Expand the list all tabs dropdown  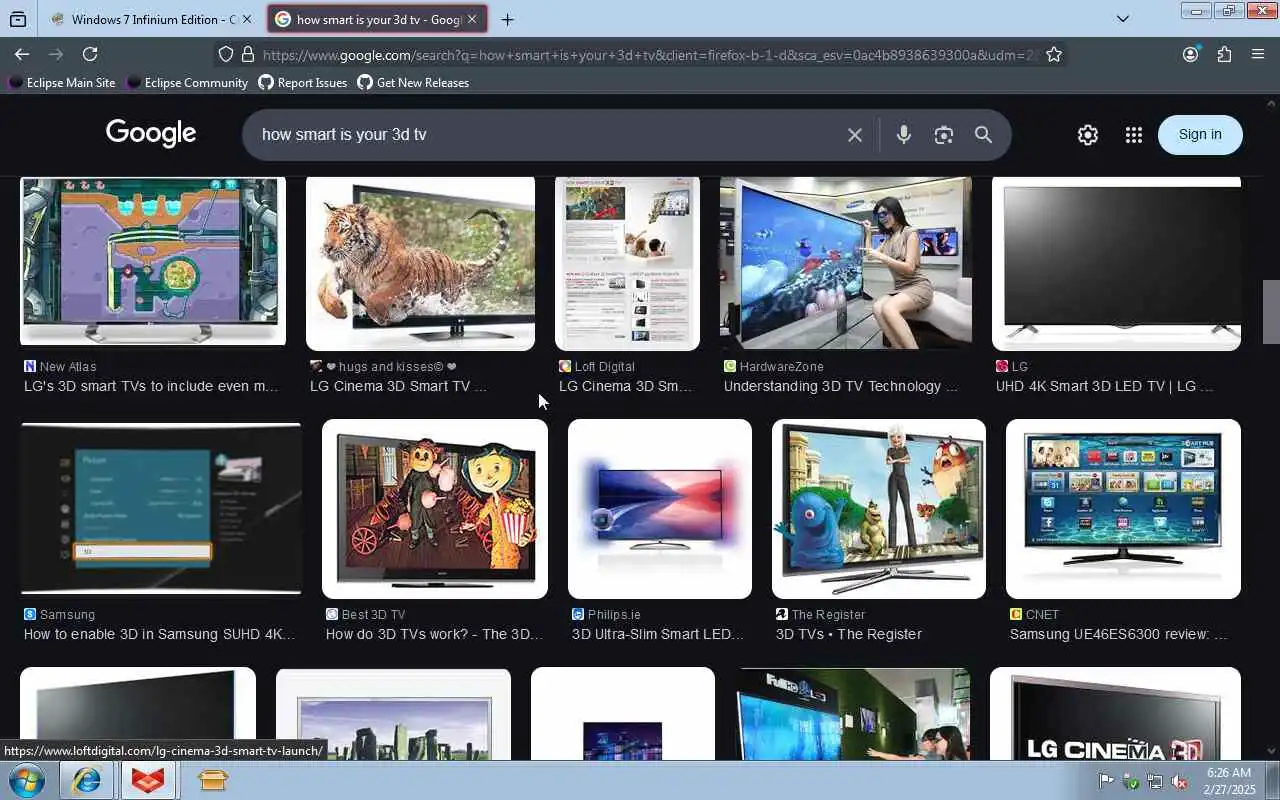[x=1123, y=19]
